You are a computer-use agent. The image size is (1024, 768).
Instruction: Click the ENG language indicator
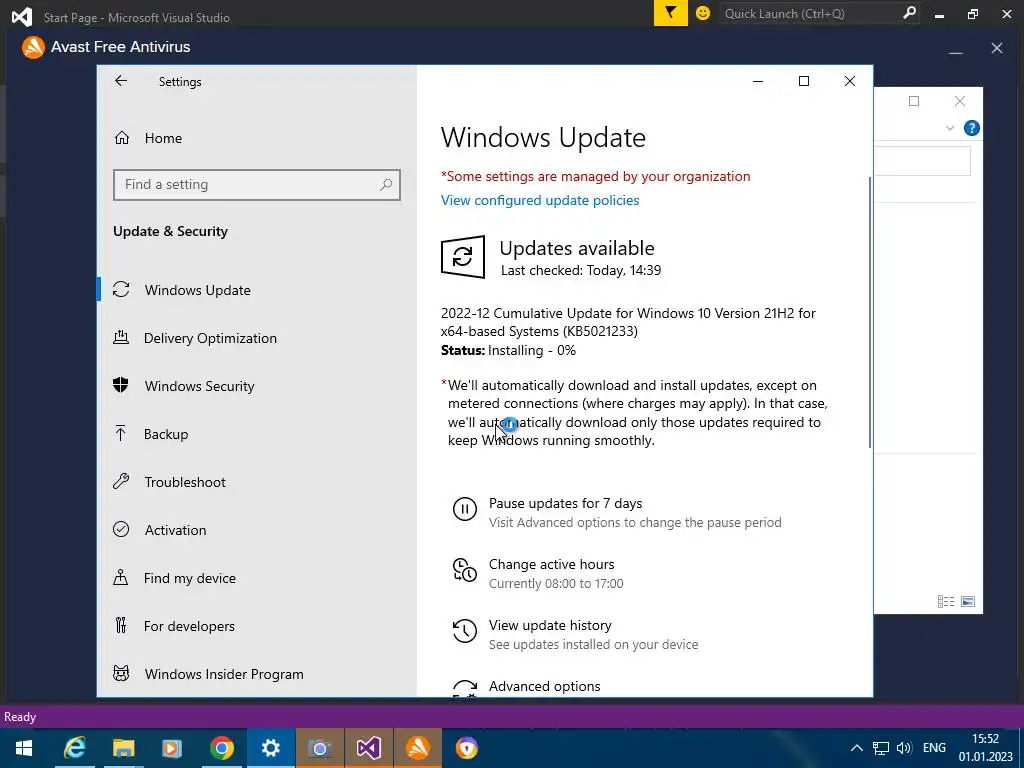[x=934, y=748]
